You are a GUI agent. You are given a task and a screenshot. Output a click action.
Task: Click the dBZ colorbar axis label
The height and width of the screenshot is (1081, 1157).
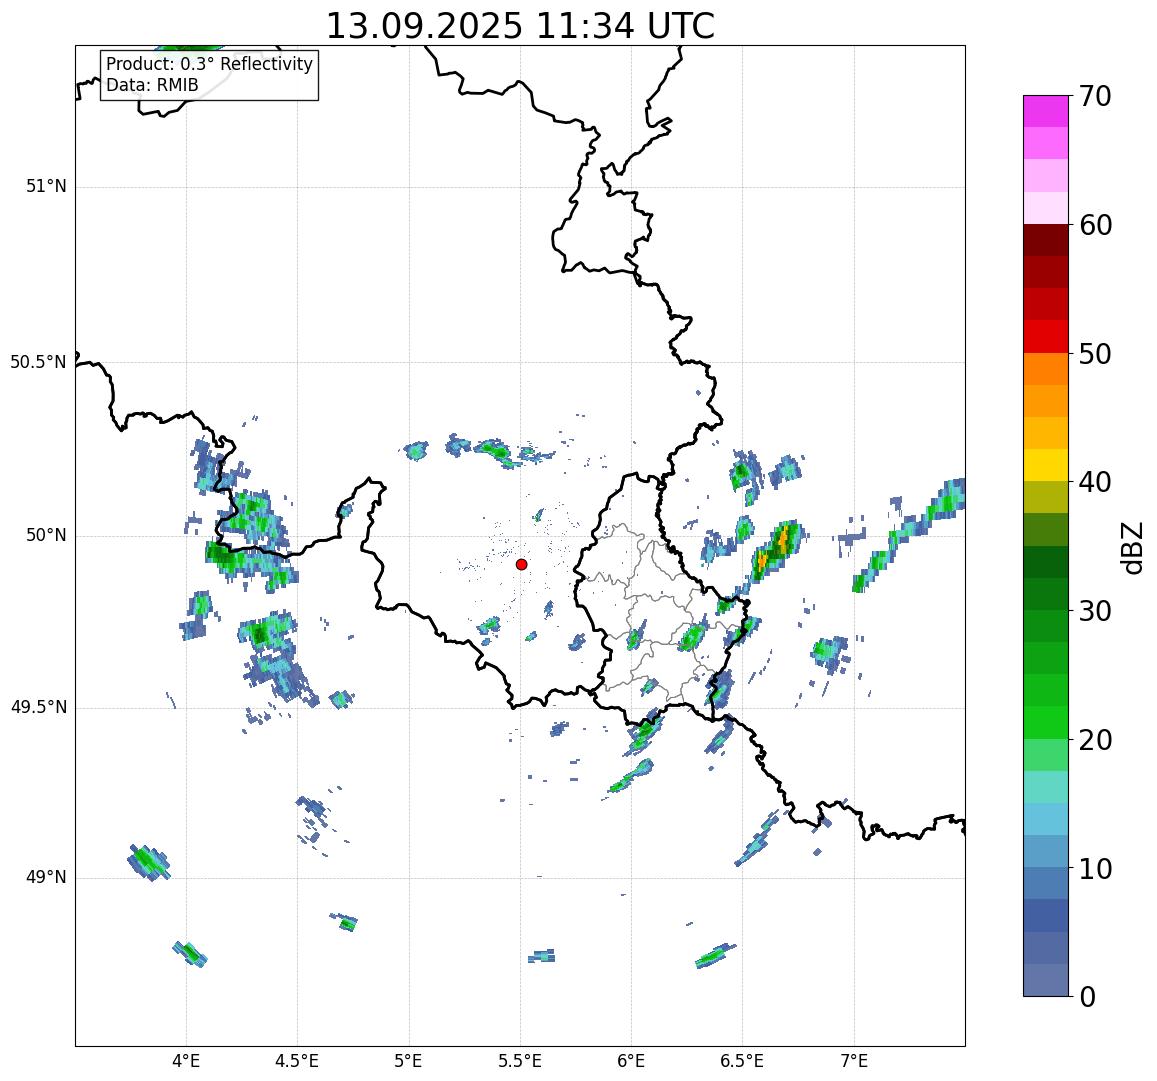click(1132, 548)
